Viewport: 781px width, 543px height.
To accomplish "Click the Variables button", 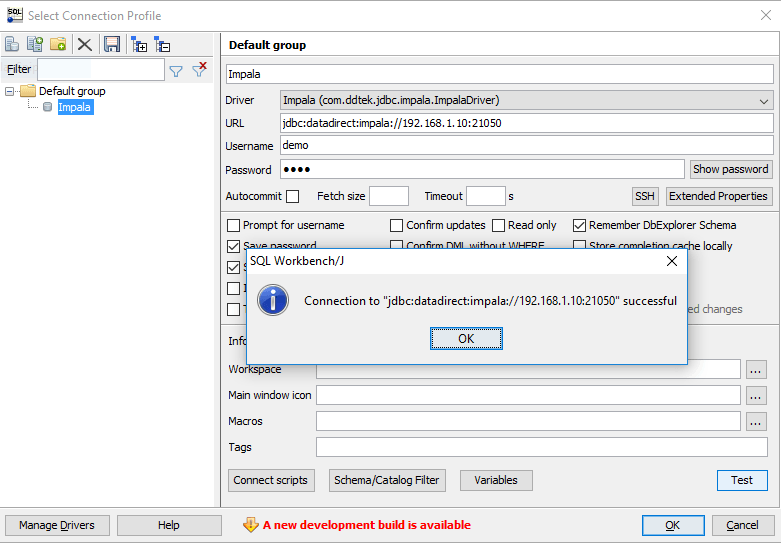I will tap(496, 480).
